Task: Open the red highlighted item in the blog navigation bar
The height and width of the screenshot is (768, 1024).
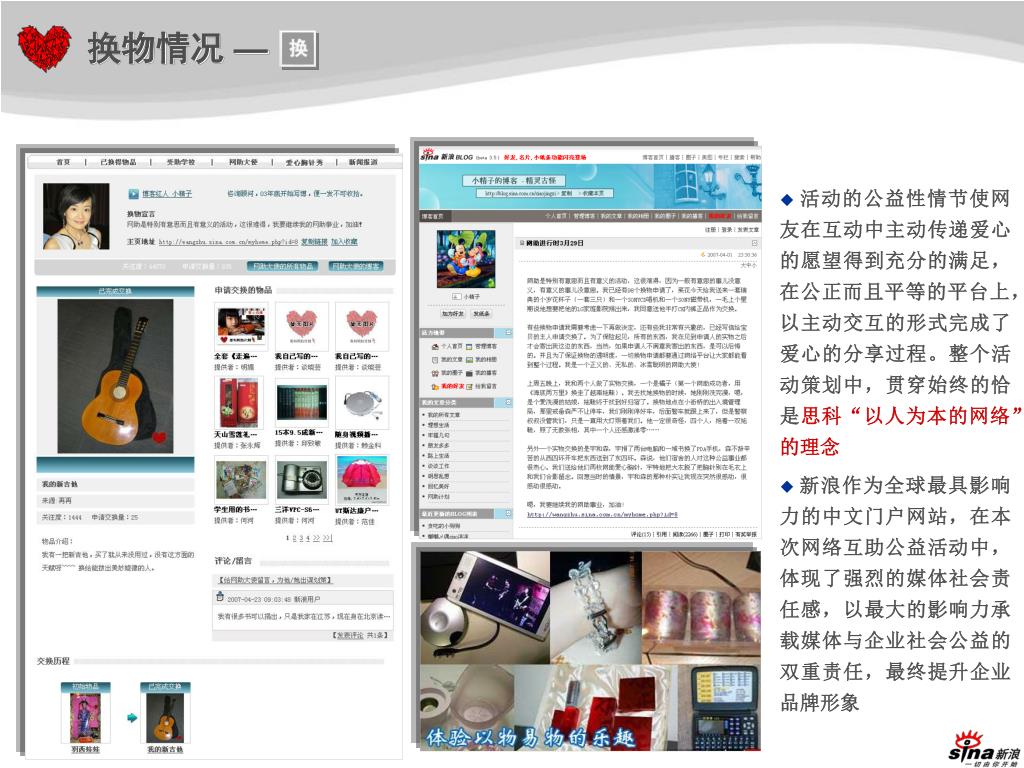Action: (720, 216)
